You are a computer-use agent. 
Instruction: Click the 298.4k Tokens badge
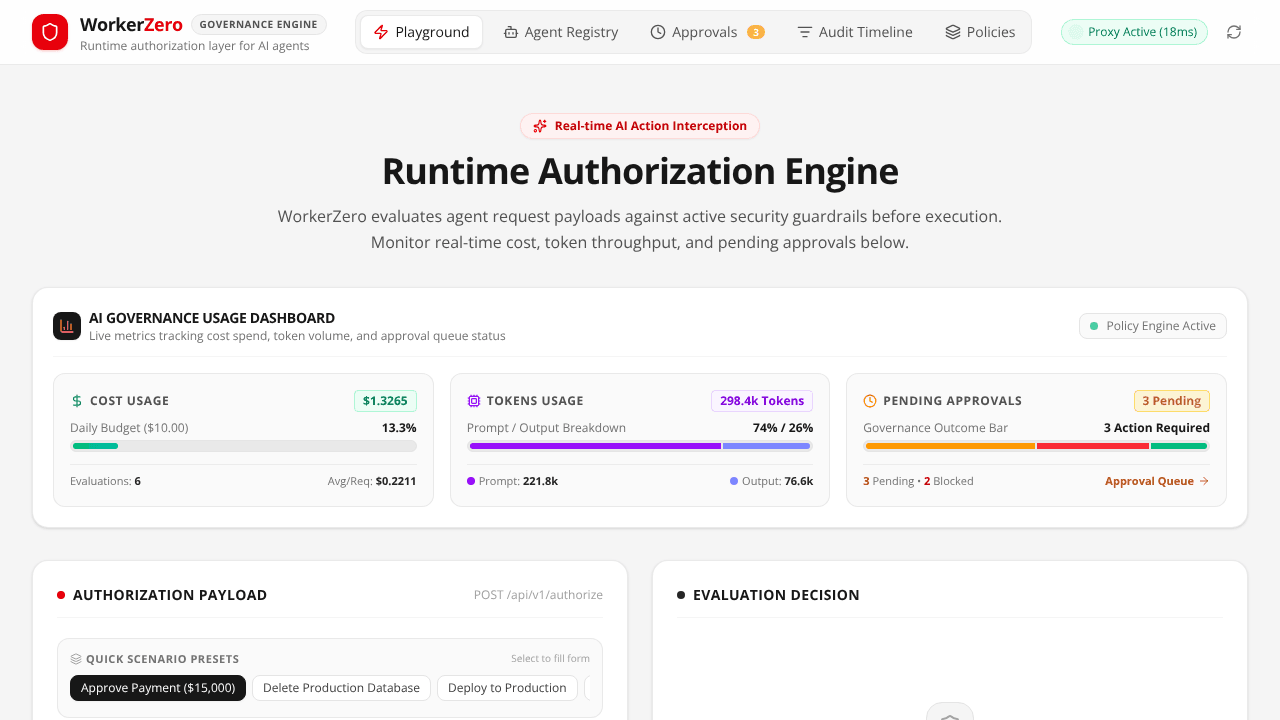pos(762,401)
